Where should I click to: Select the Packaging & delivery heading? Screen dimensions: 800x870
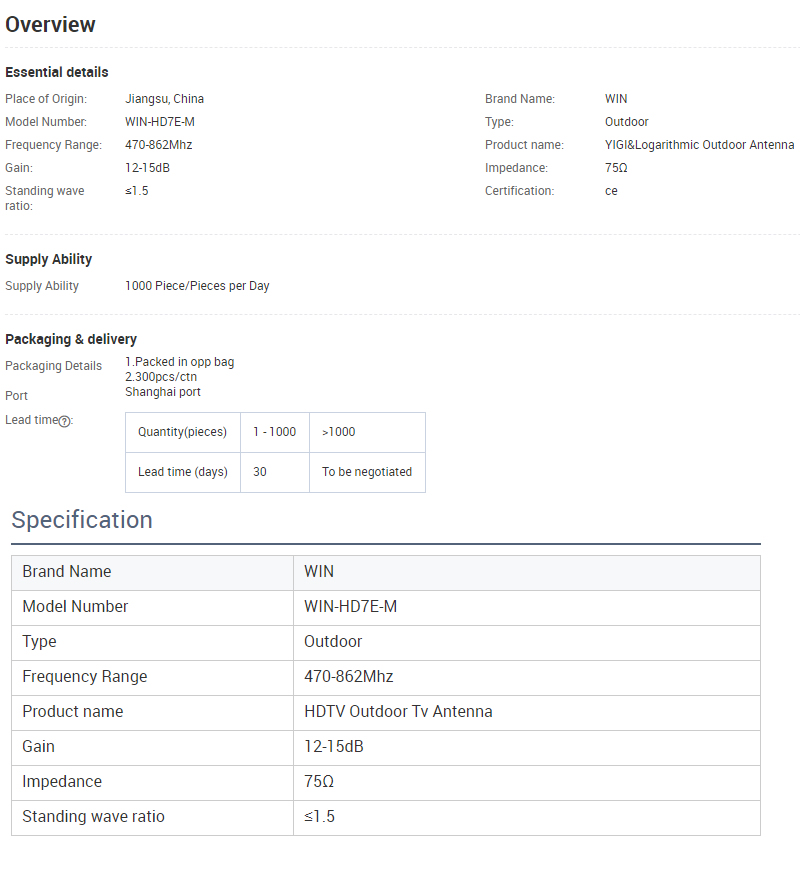[x=71, y=339]
